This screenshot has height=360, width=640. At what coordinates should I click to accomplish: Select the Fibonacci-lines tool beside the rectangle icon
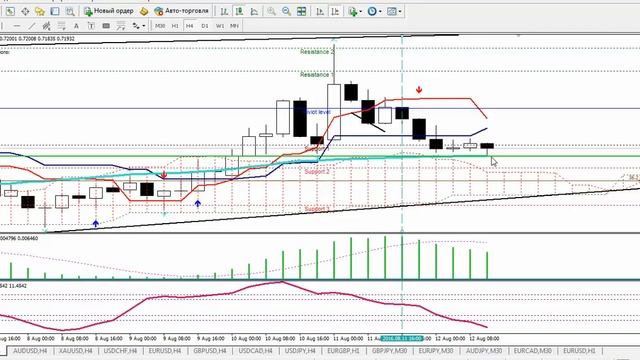tap(121, 26)
